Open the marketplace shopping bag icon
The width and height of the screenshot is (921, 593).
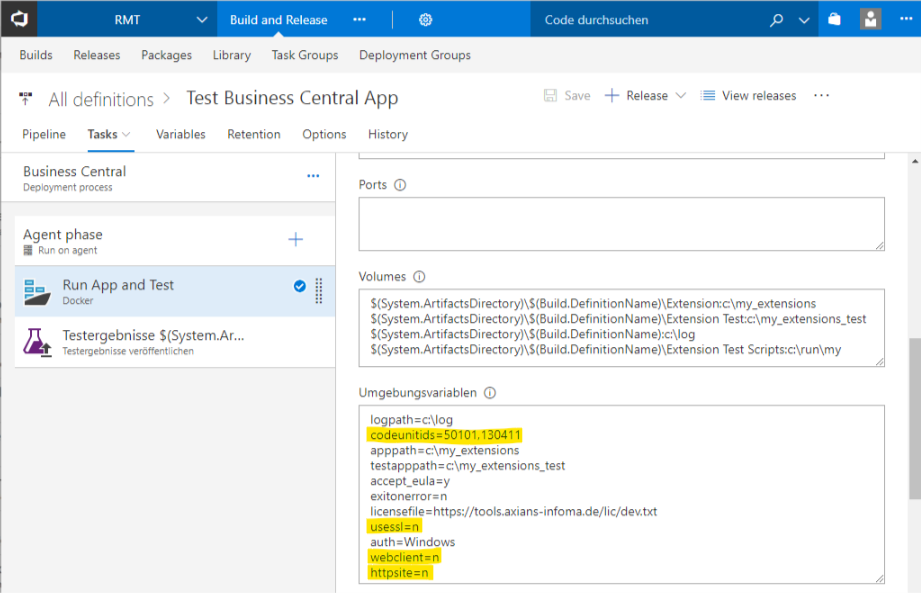(834, 19)
